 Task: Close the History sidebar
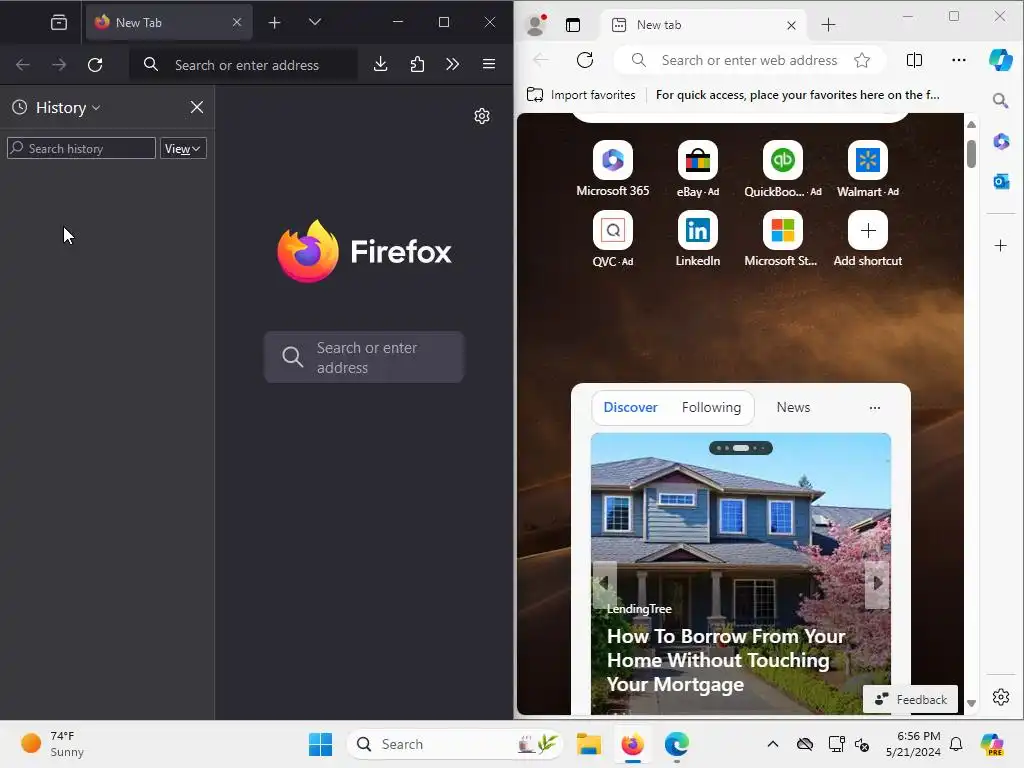point(197,107)
